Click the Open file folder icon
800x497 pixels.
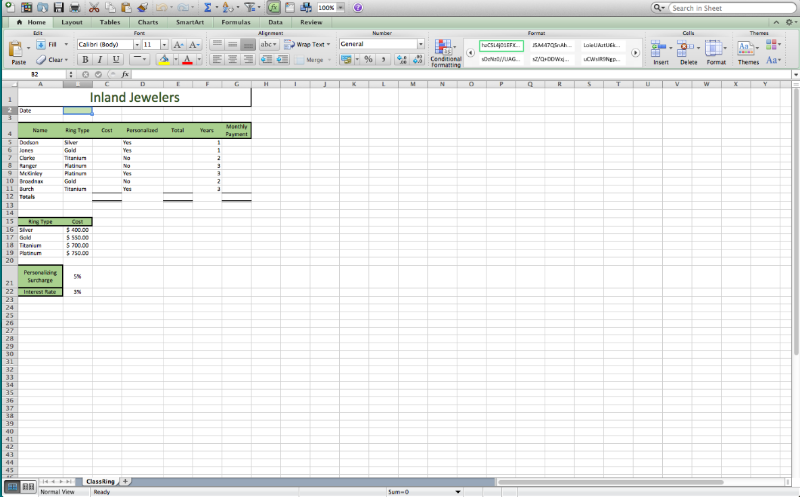click(42, 7)
